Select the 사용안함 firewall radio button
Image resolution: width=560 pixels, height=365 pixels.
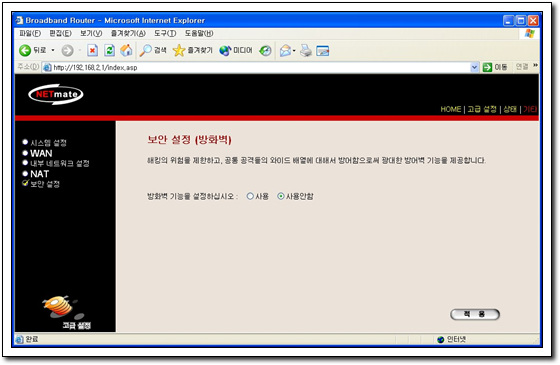click(x=281, y=196)
